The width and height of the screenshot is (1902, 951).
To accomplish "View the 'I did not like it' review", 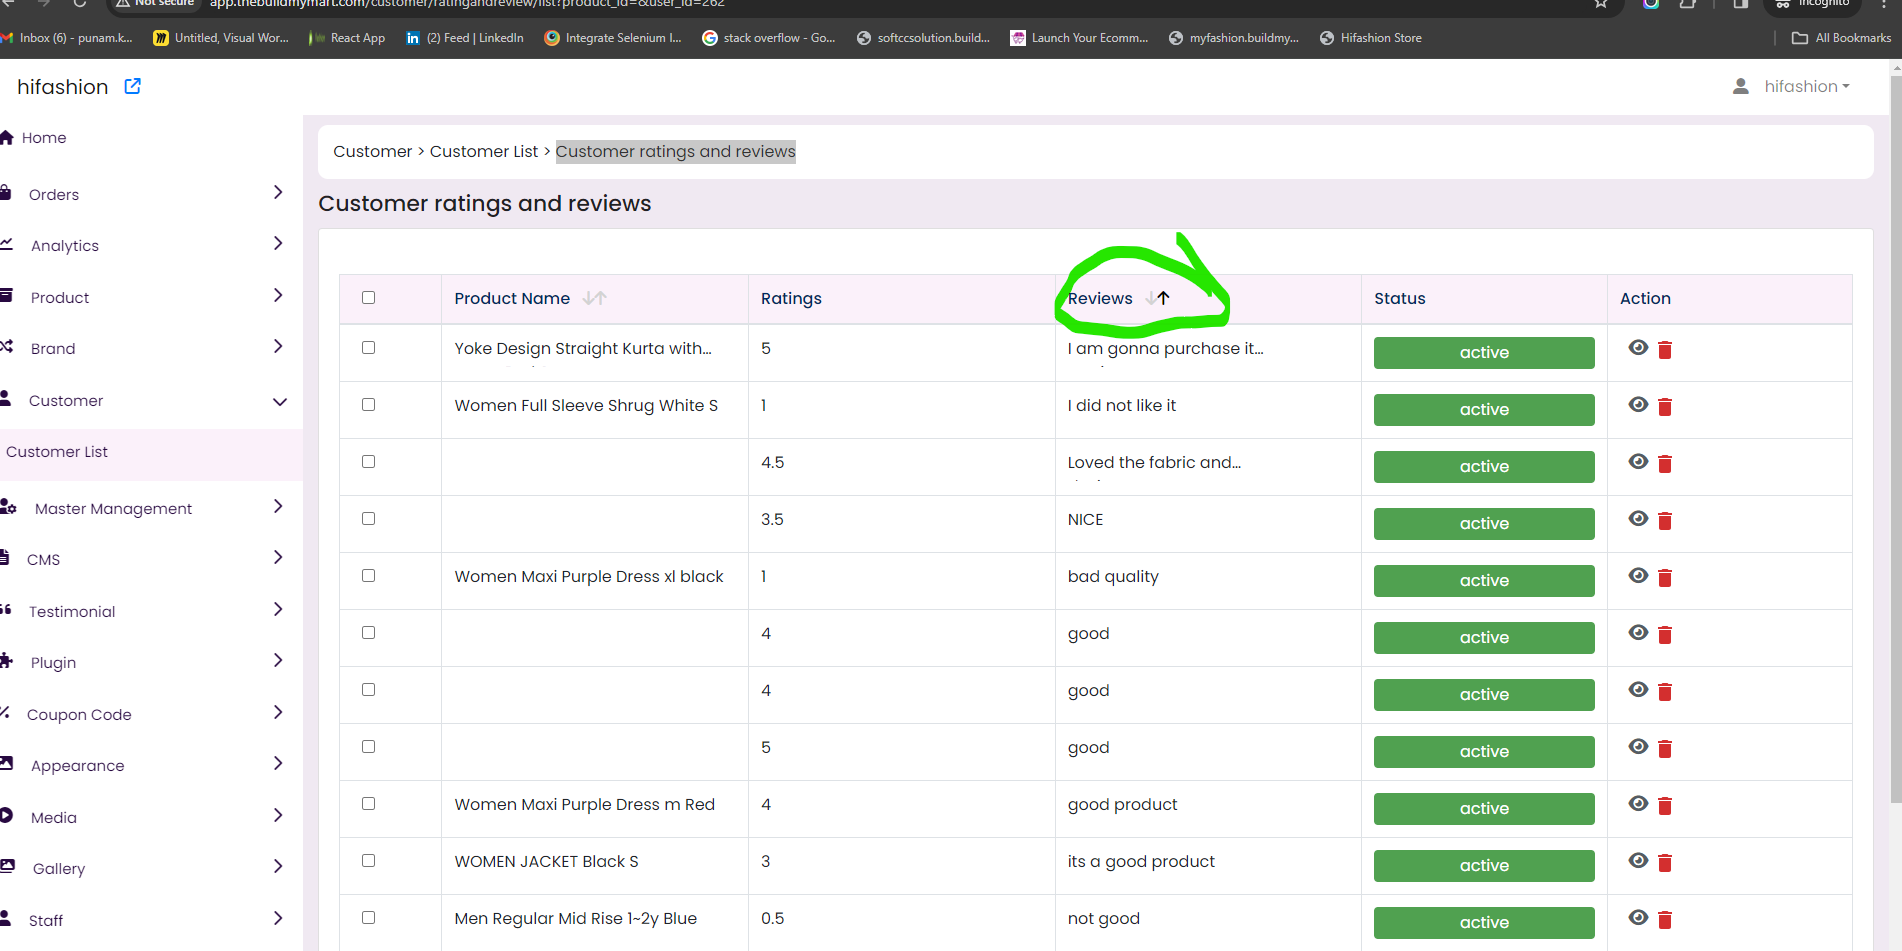I will coord(1638,404).
